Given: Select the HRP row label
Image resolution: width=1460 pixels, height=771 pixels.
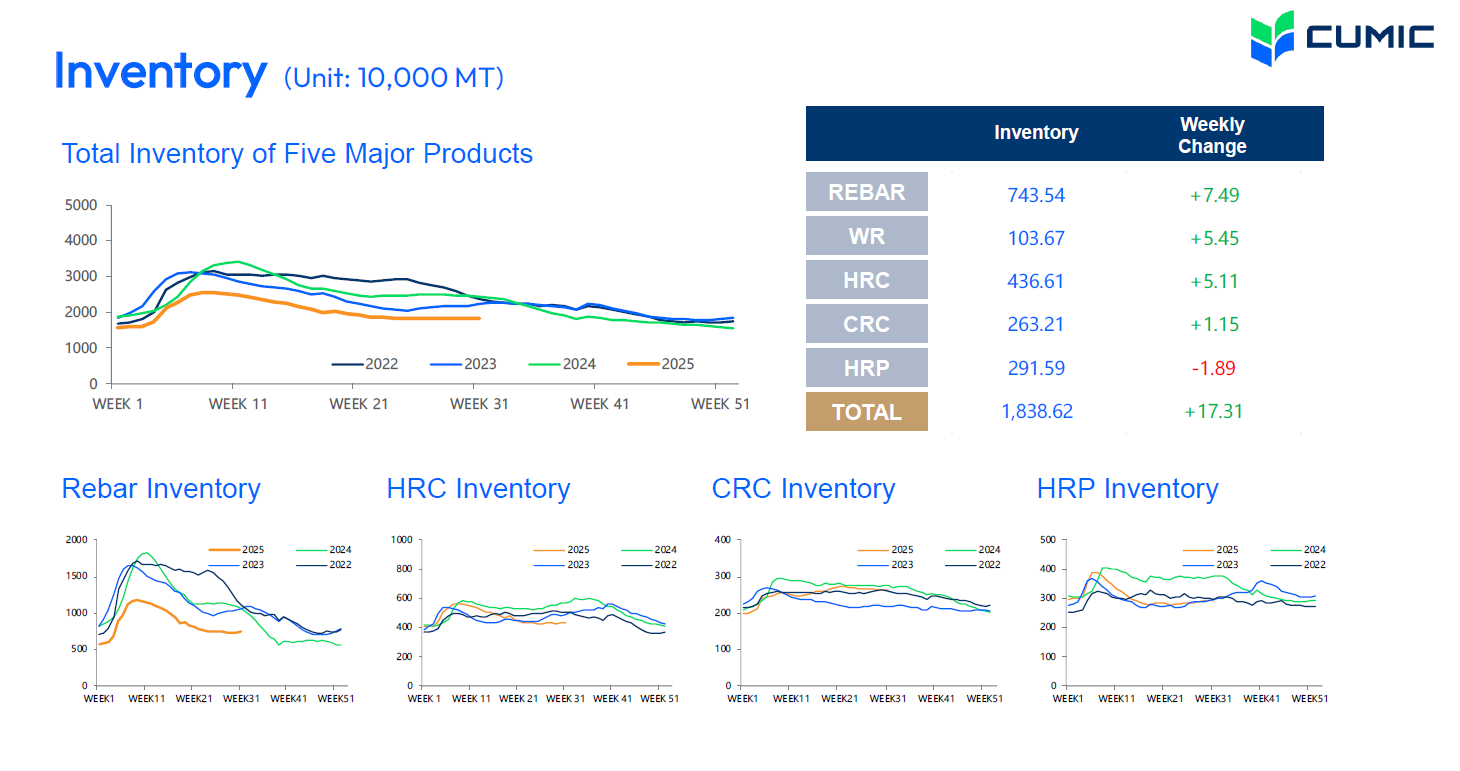Looking at the screenshot, I should coord(866,368).
